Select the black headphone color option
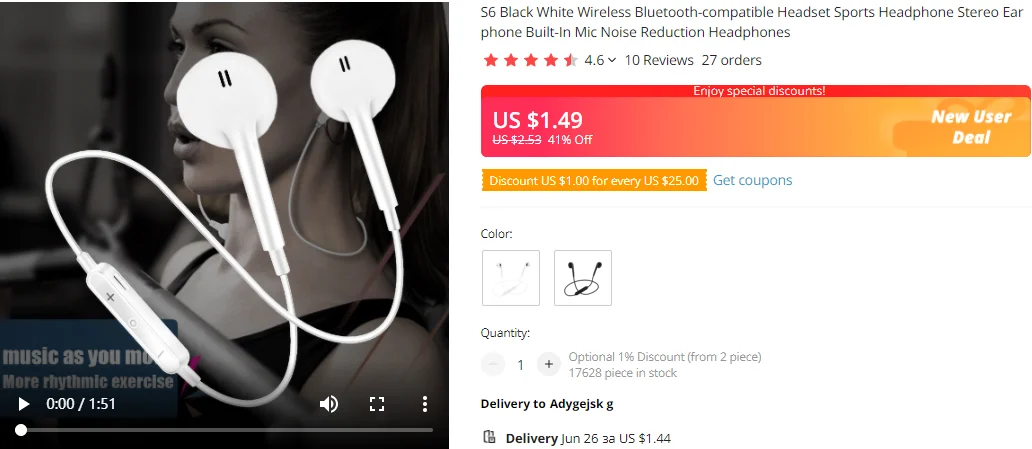Image resolution: width=1032 pixels, height=449 pixels. pos(582,278)
